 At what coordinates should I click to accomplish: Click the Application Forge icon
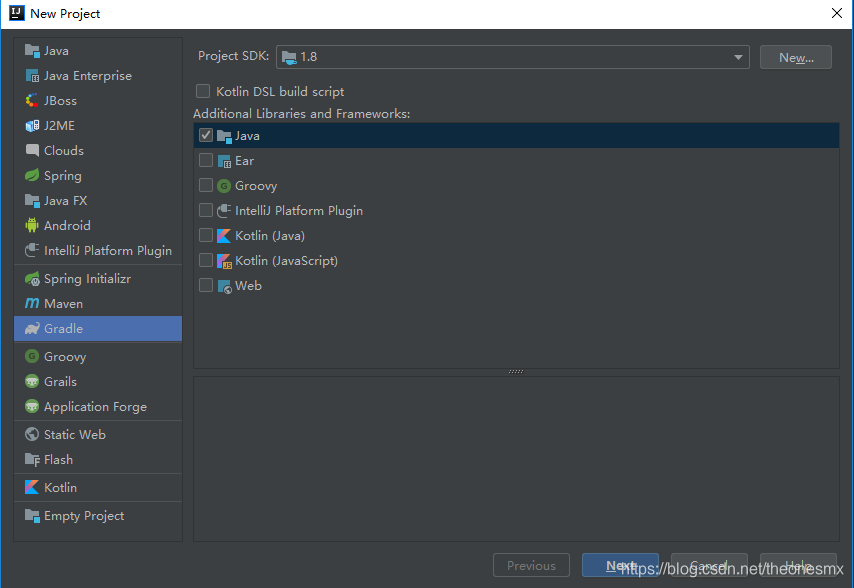[x=32, y=406]
